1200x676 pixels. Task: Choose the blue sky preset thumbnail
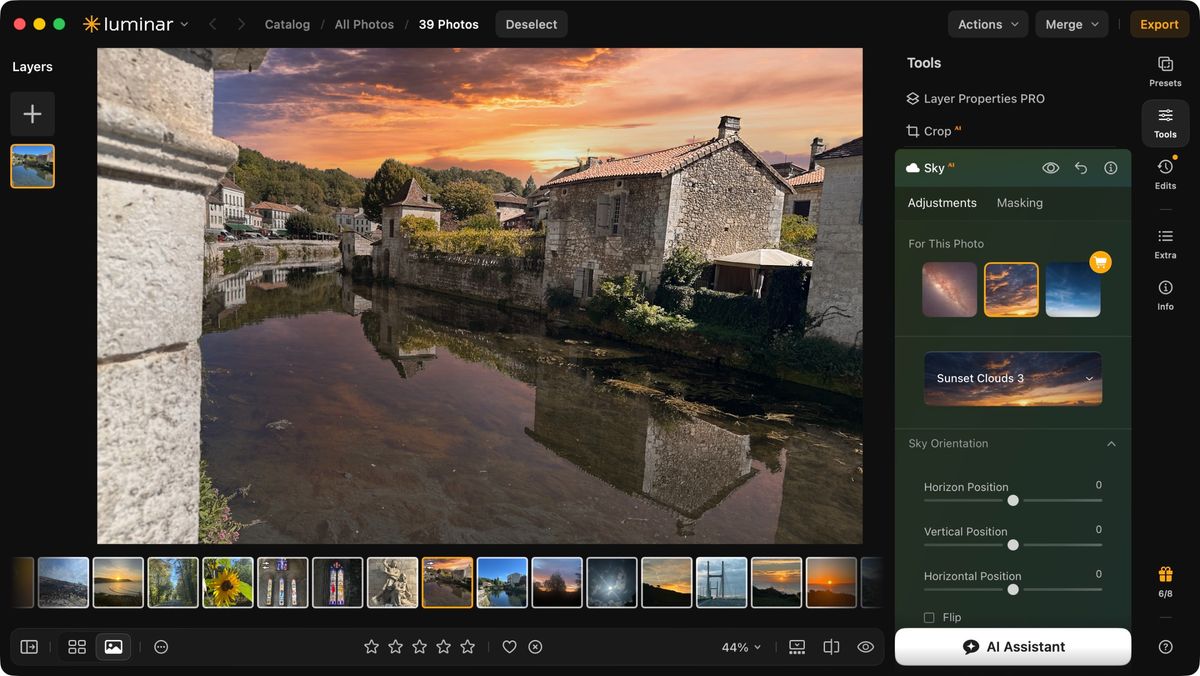(1073, 290)
